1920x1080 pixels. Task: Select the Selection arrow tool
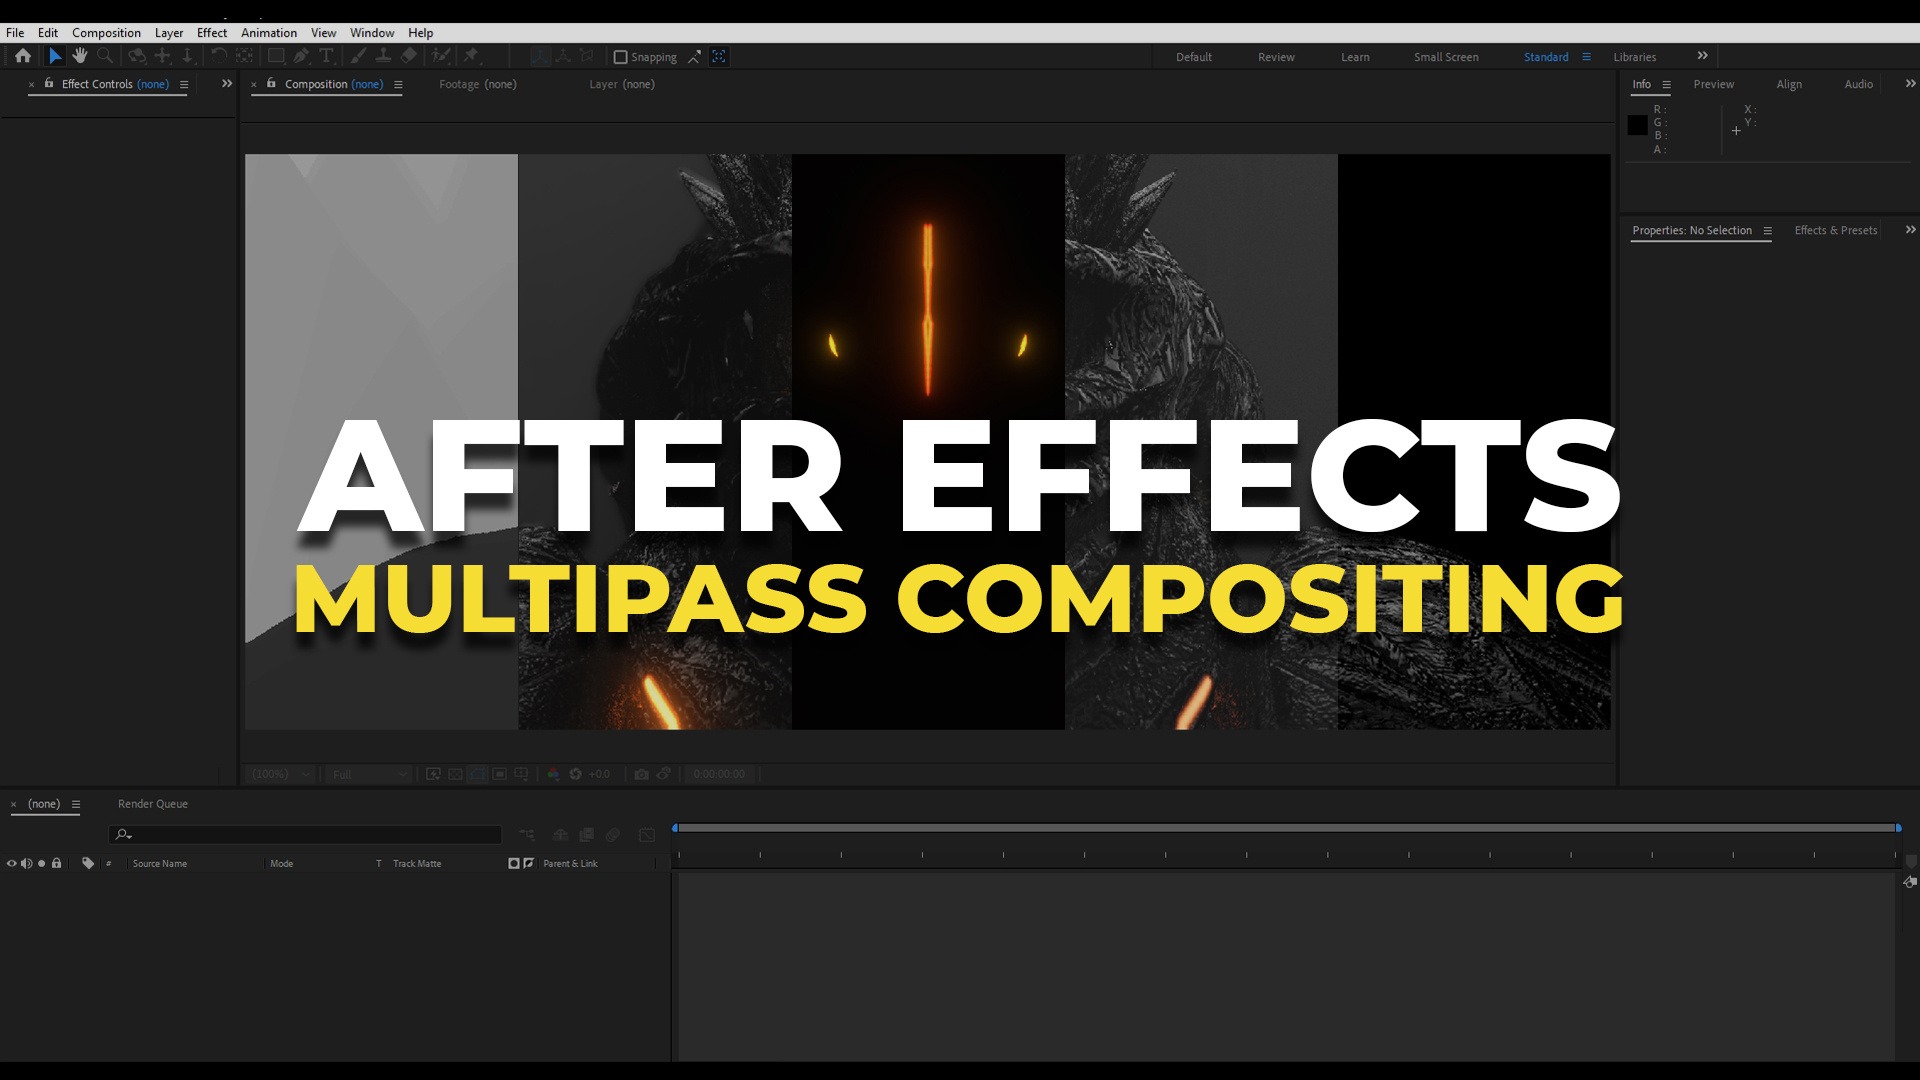click(55, 56)
